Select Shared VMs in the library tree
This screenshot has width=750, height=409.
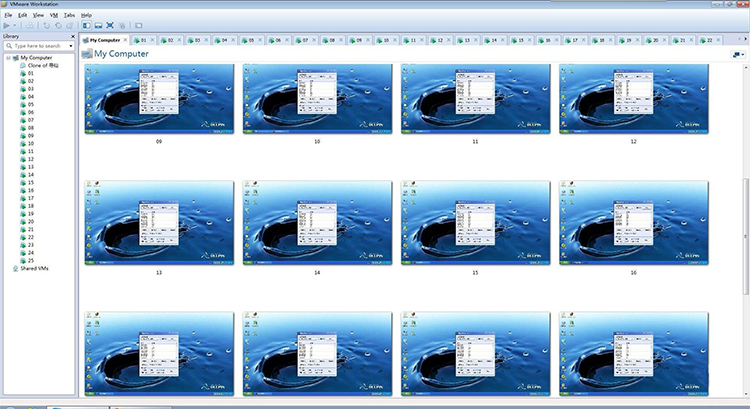[x=34, y=268]
